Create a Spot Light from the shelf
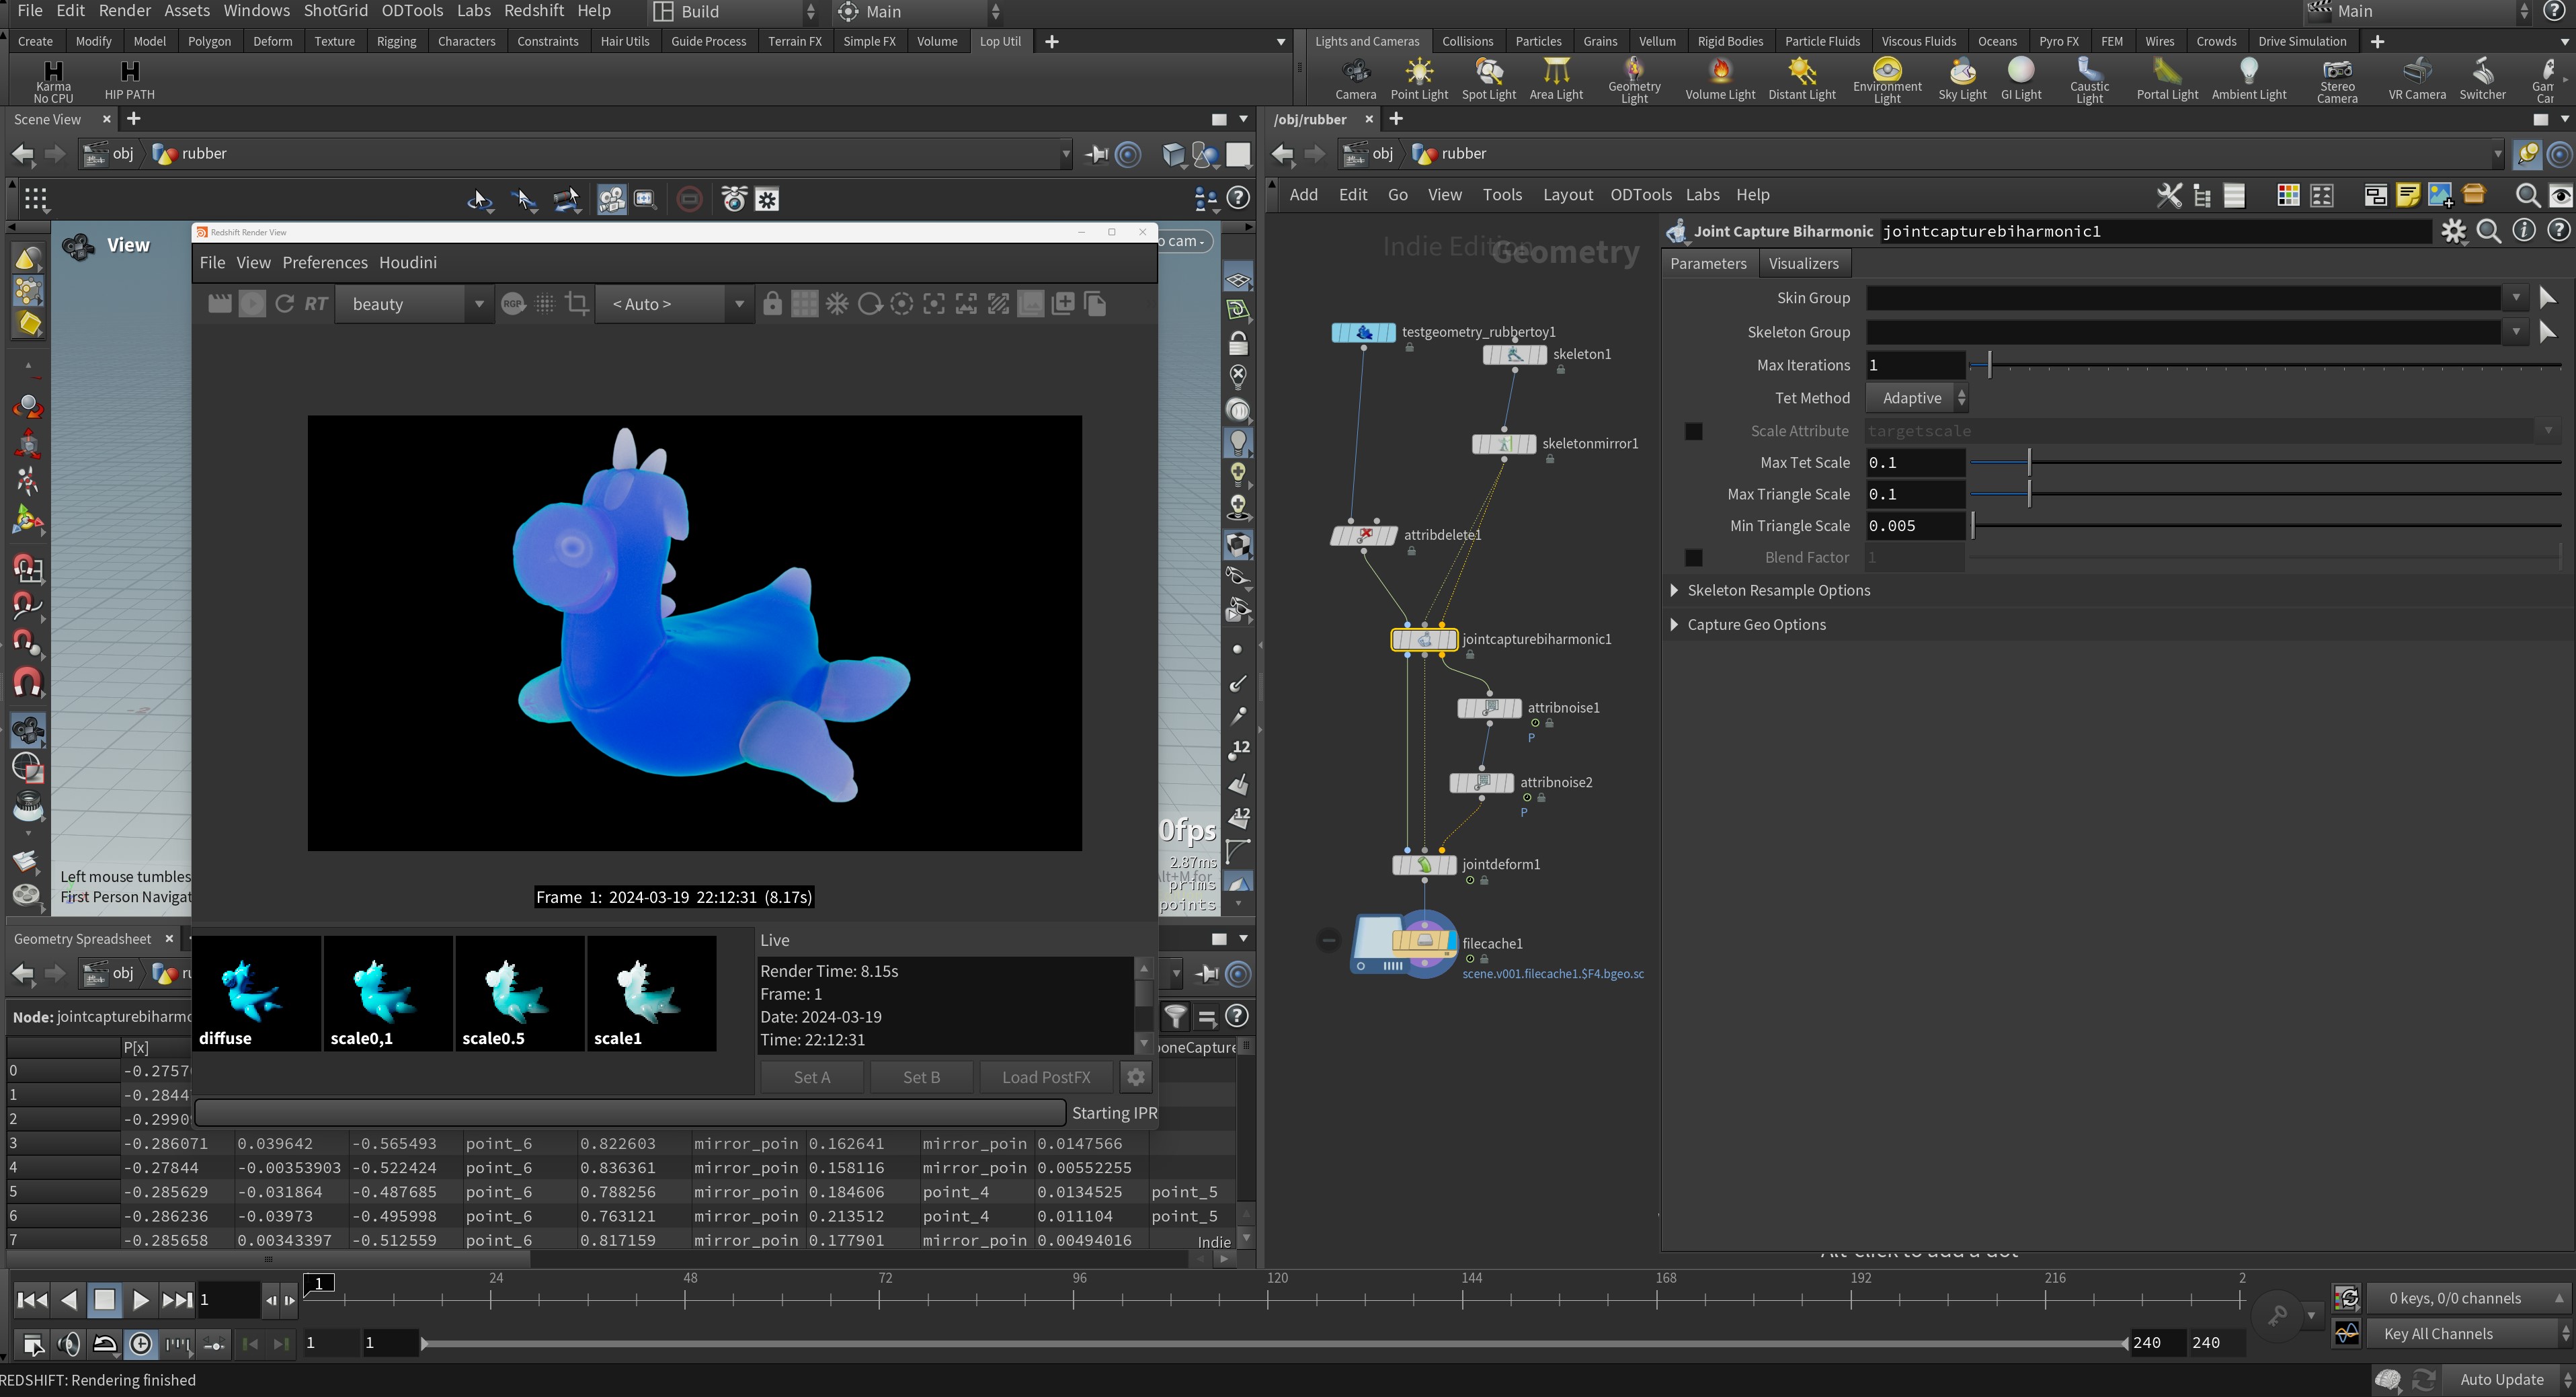This screenshot has width=2576, height=1397. 1488,78
